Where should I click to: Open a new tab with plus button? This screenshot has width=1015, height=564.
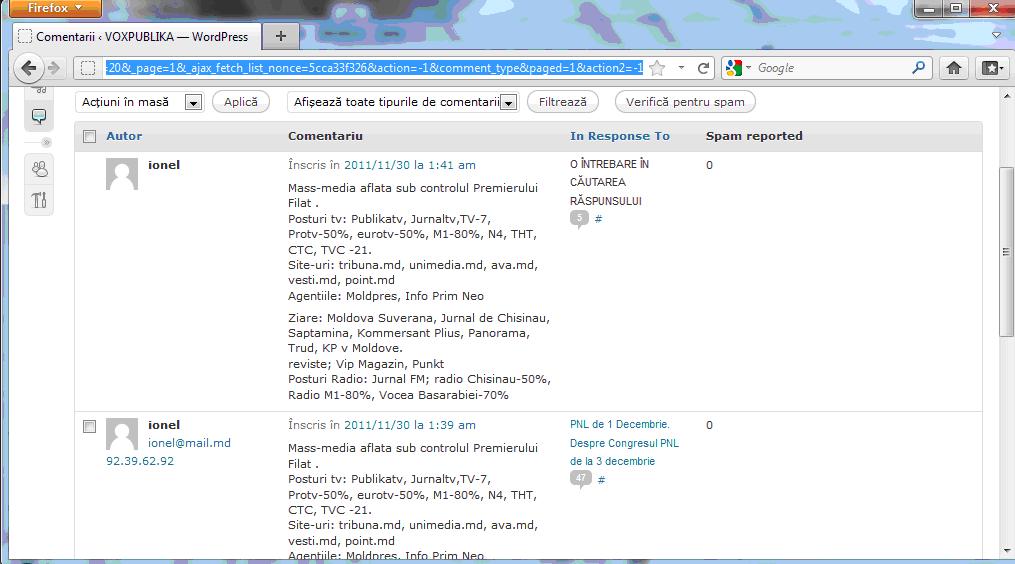coord(280,36)
